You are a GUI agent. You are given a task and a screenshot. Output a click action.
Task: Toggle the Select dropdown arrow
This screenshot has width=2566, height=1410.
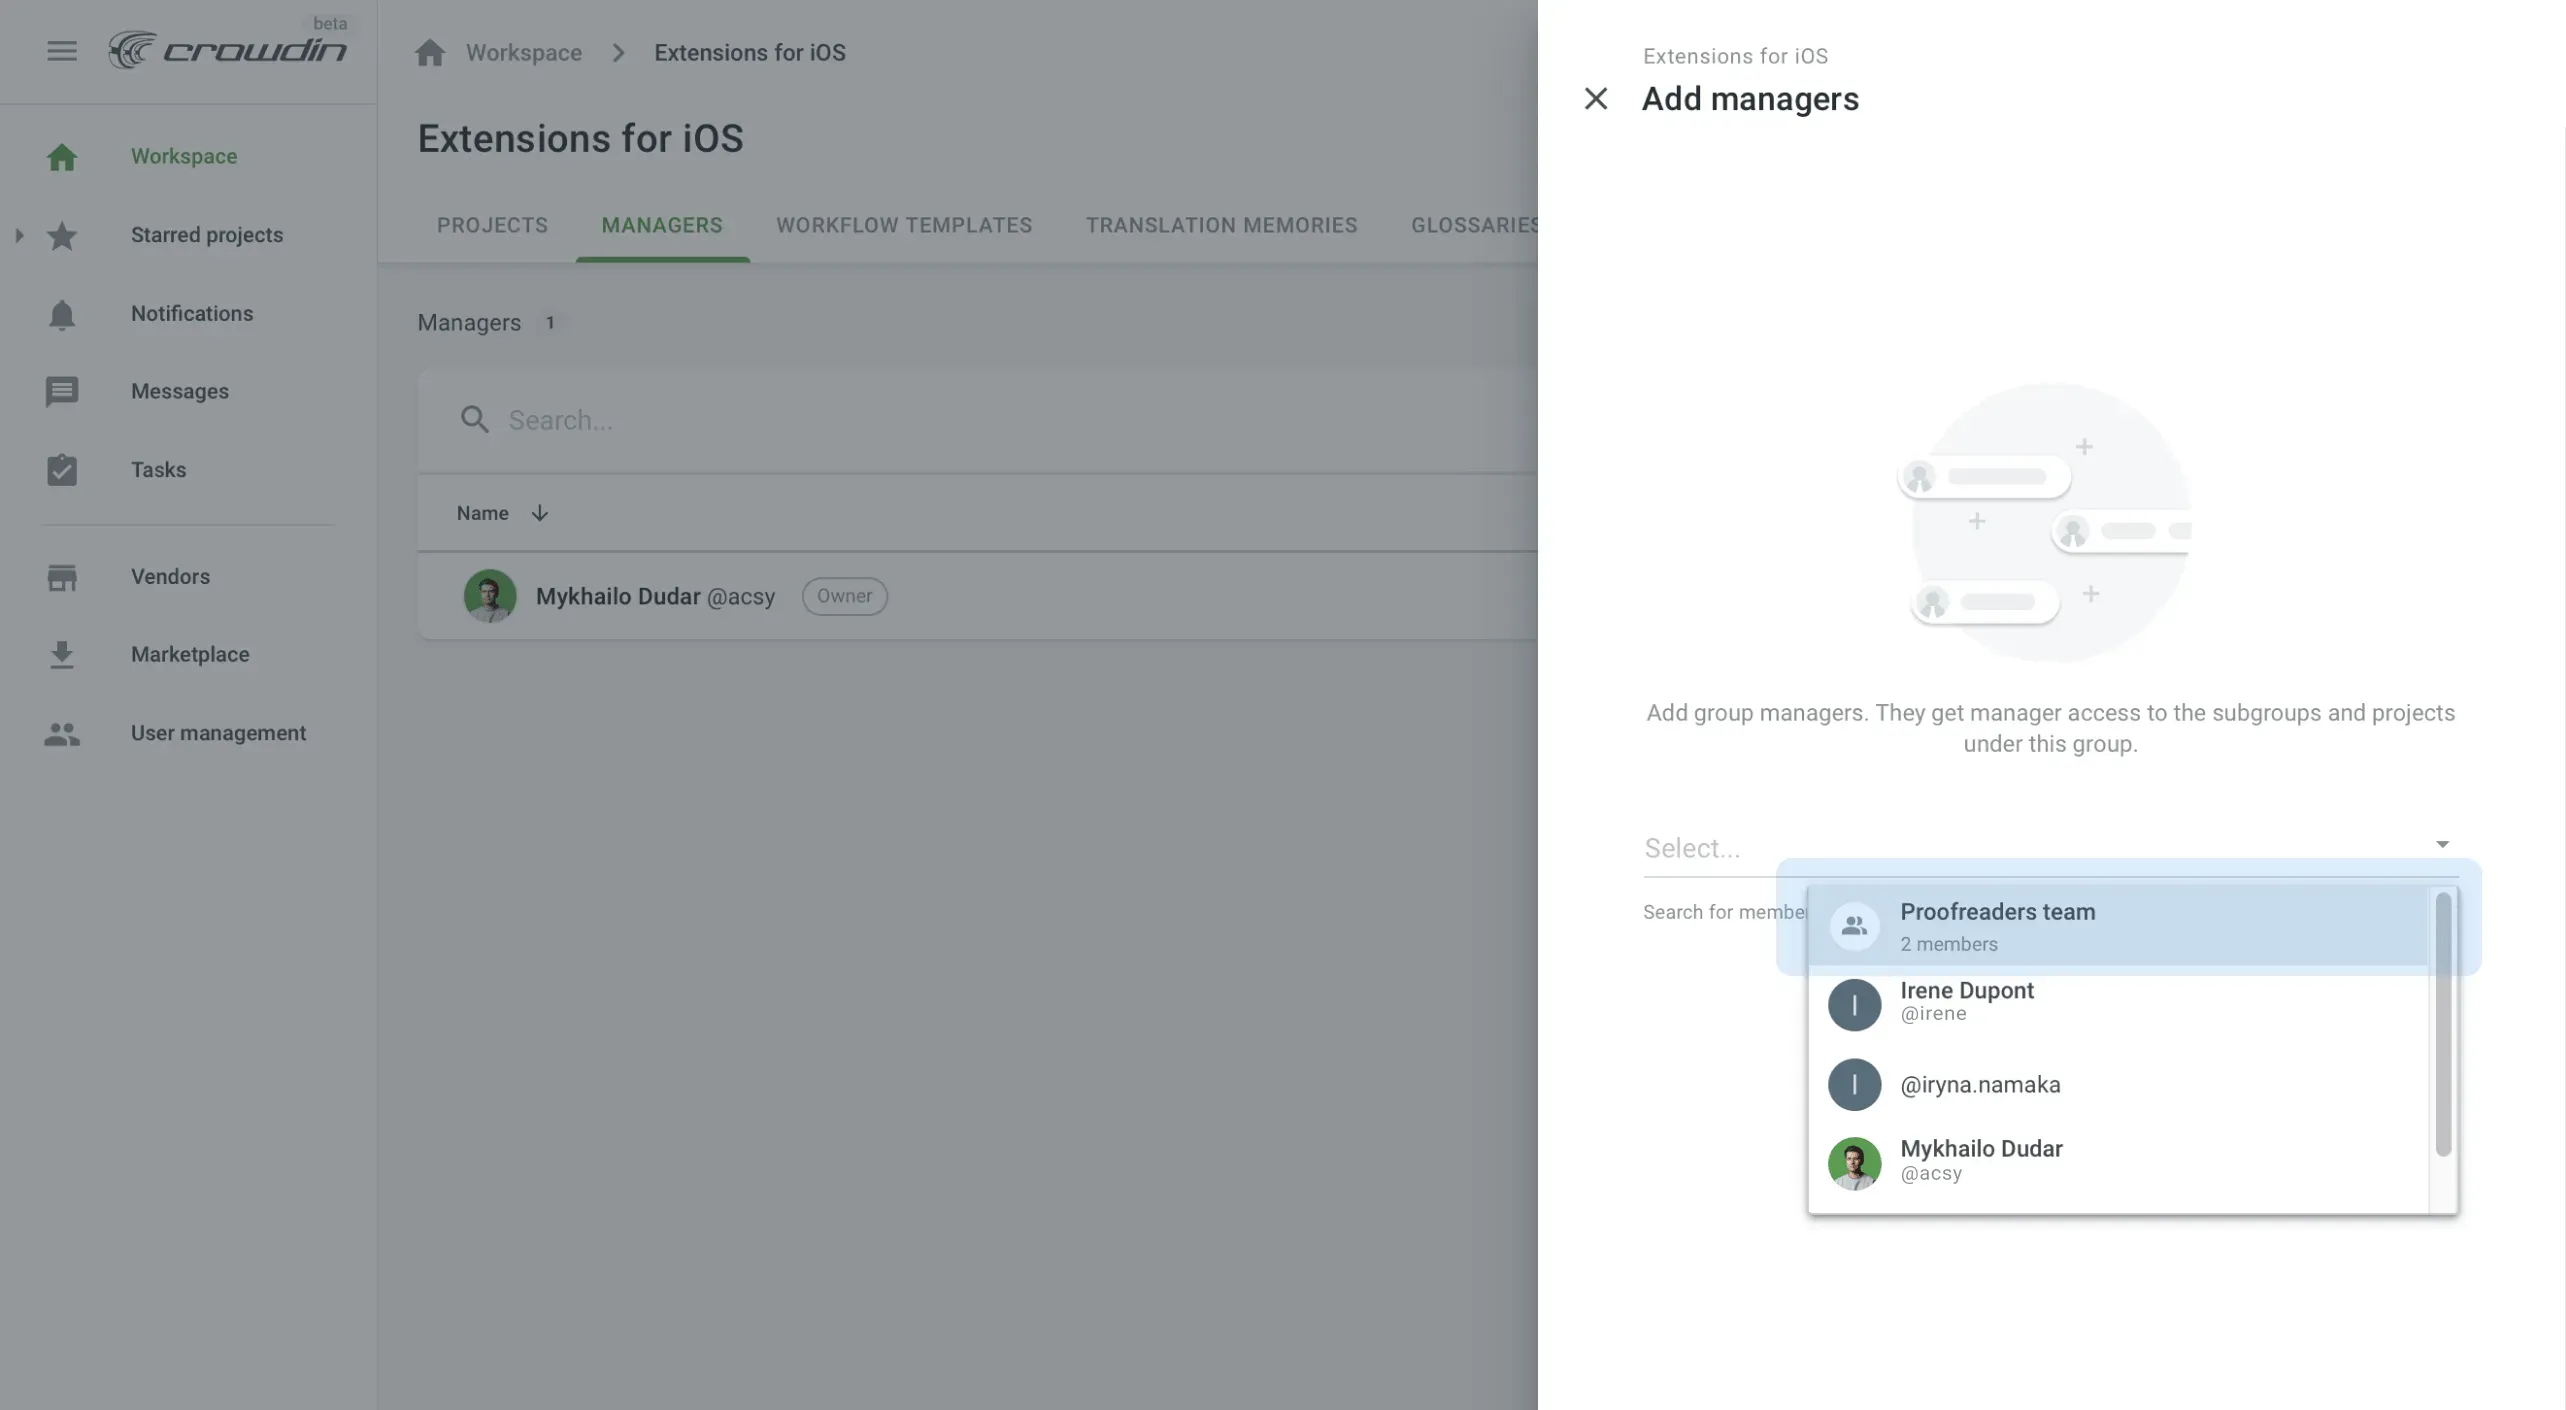[2441, 846]
